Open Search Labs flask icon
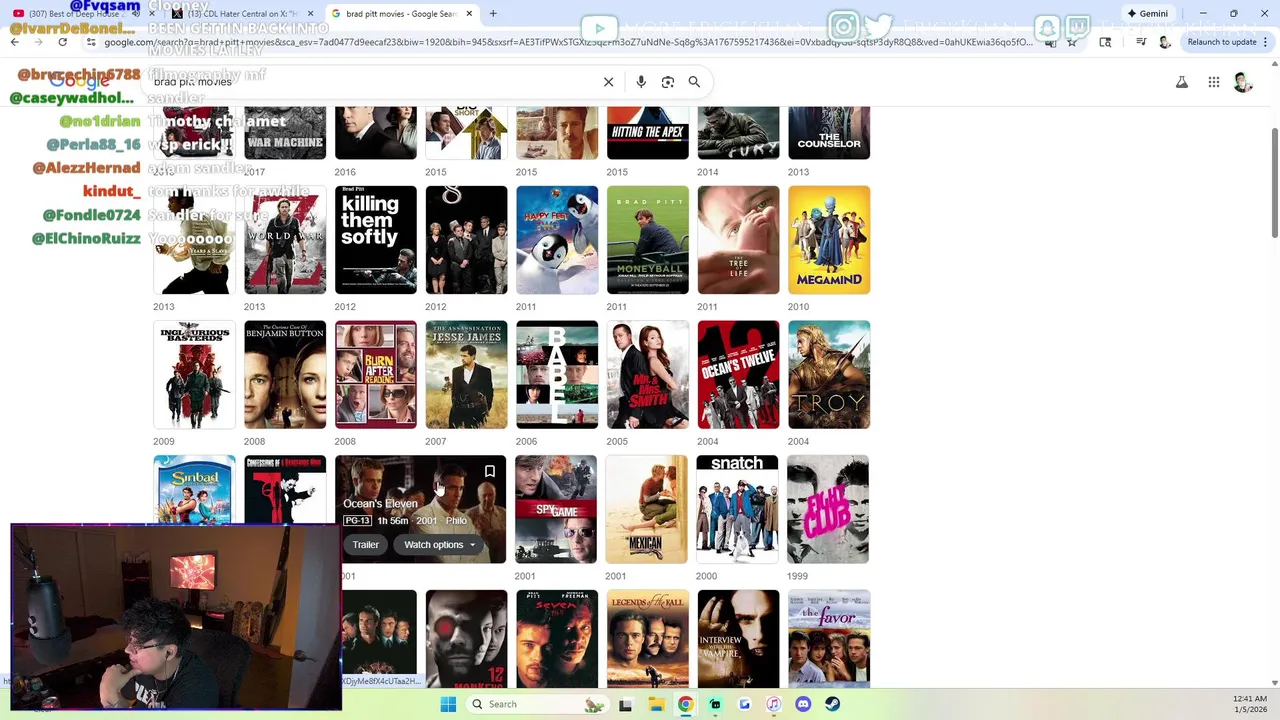Image resolution: width=1280 pixels, height=720 pixels. pos(1182,82)
